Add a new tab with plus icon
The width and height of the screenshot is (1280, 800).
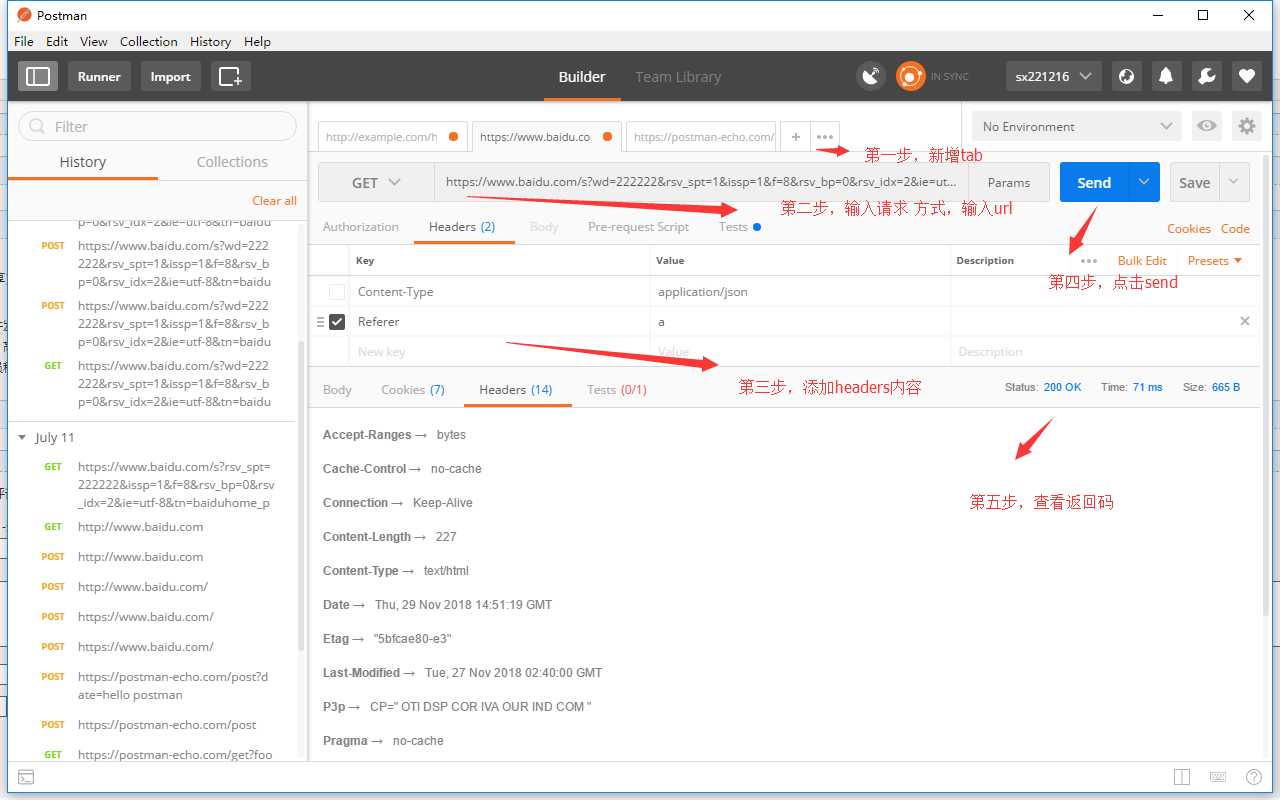[x=795, y=137]
